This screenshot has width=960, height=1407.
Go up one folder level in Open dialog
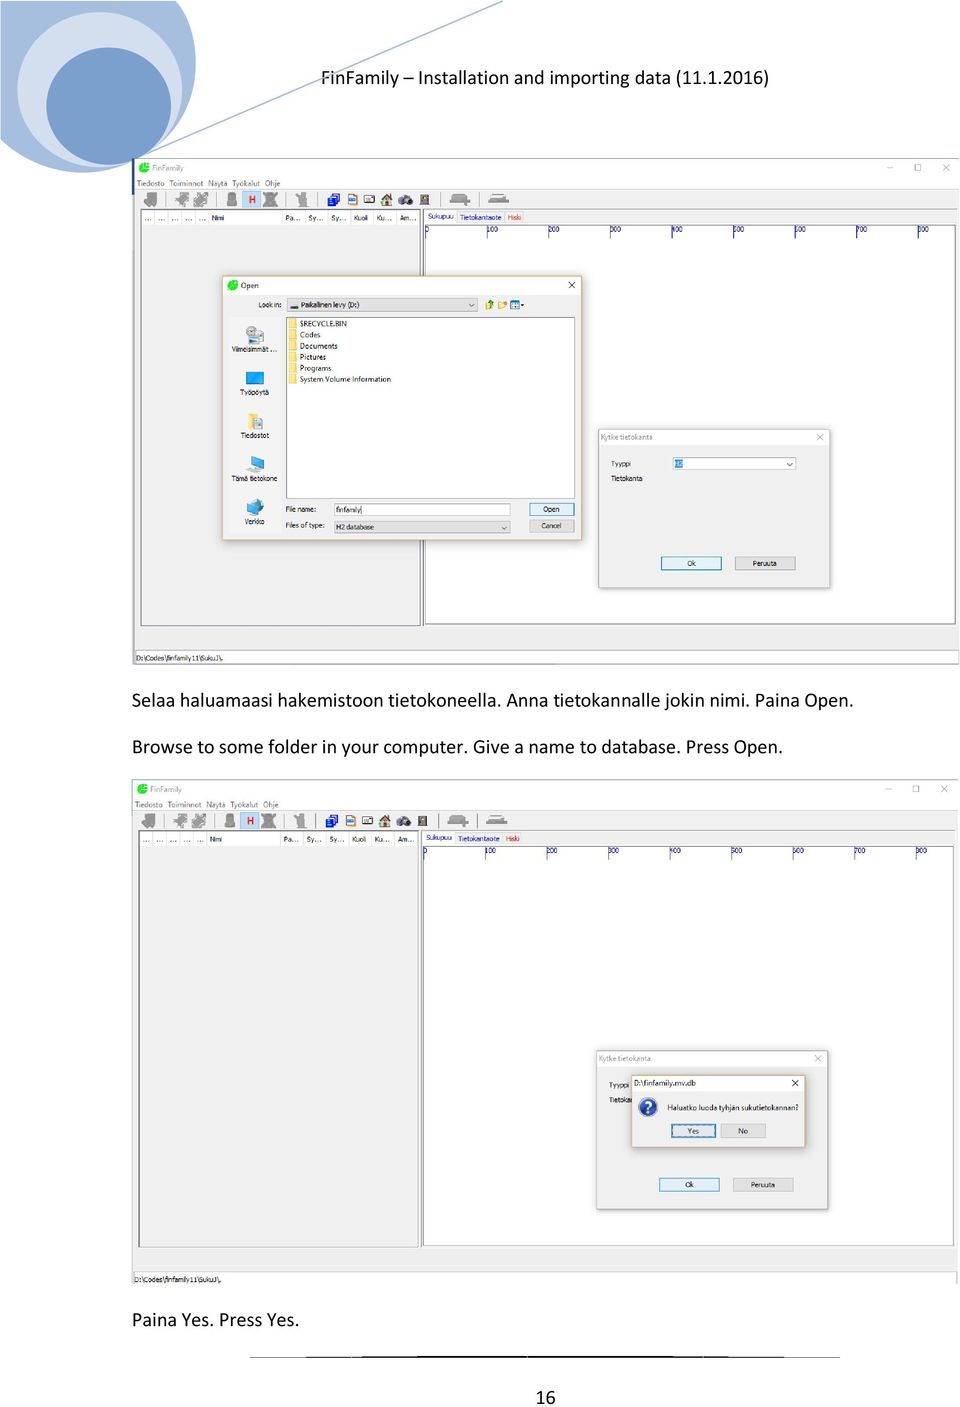pos(489,305)
